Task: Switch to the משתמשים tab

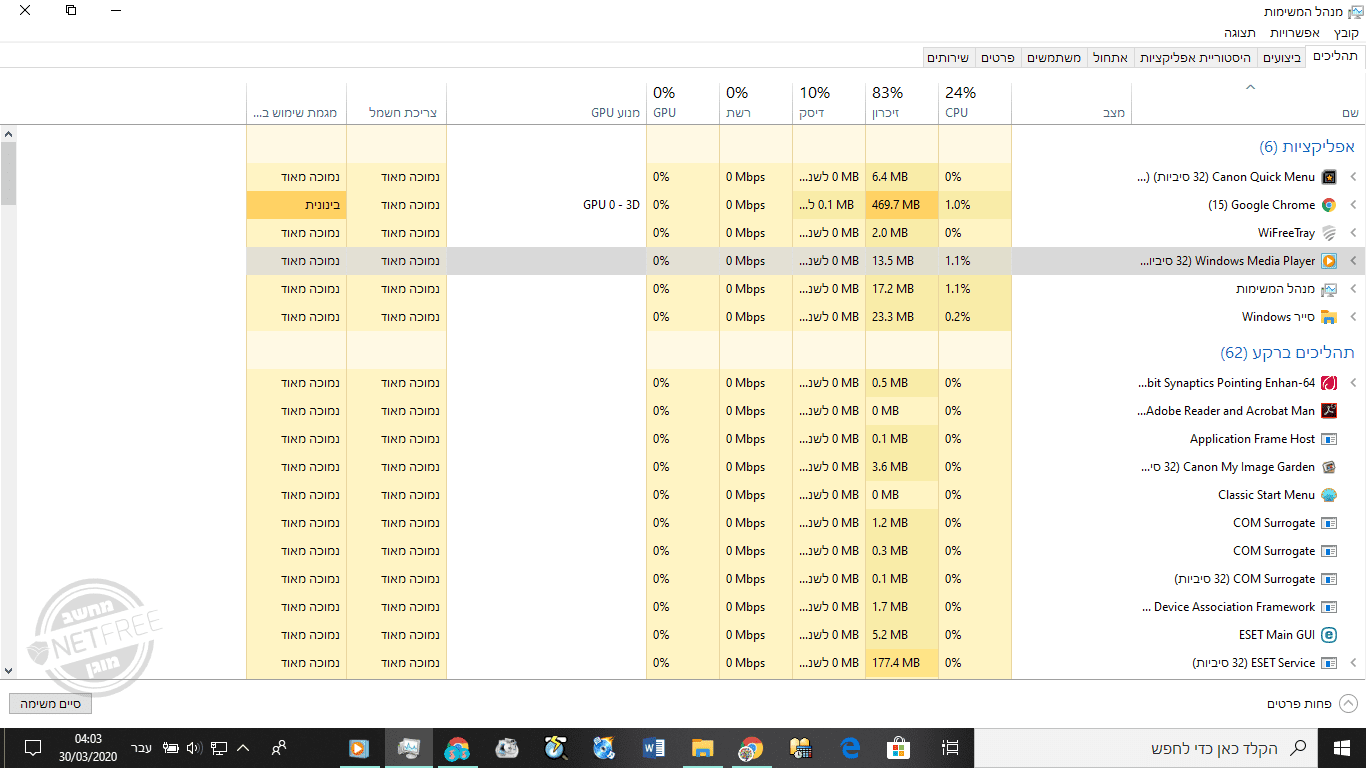Action: (1053, 58)
